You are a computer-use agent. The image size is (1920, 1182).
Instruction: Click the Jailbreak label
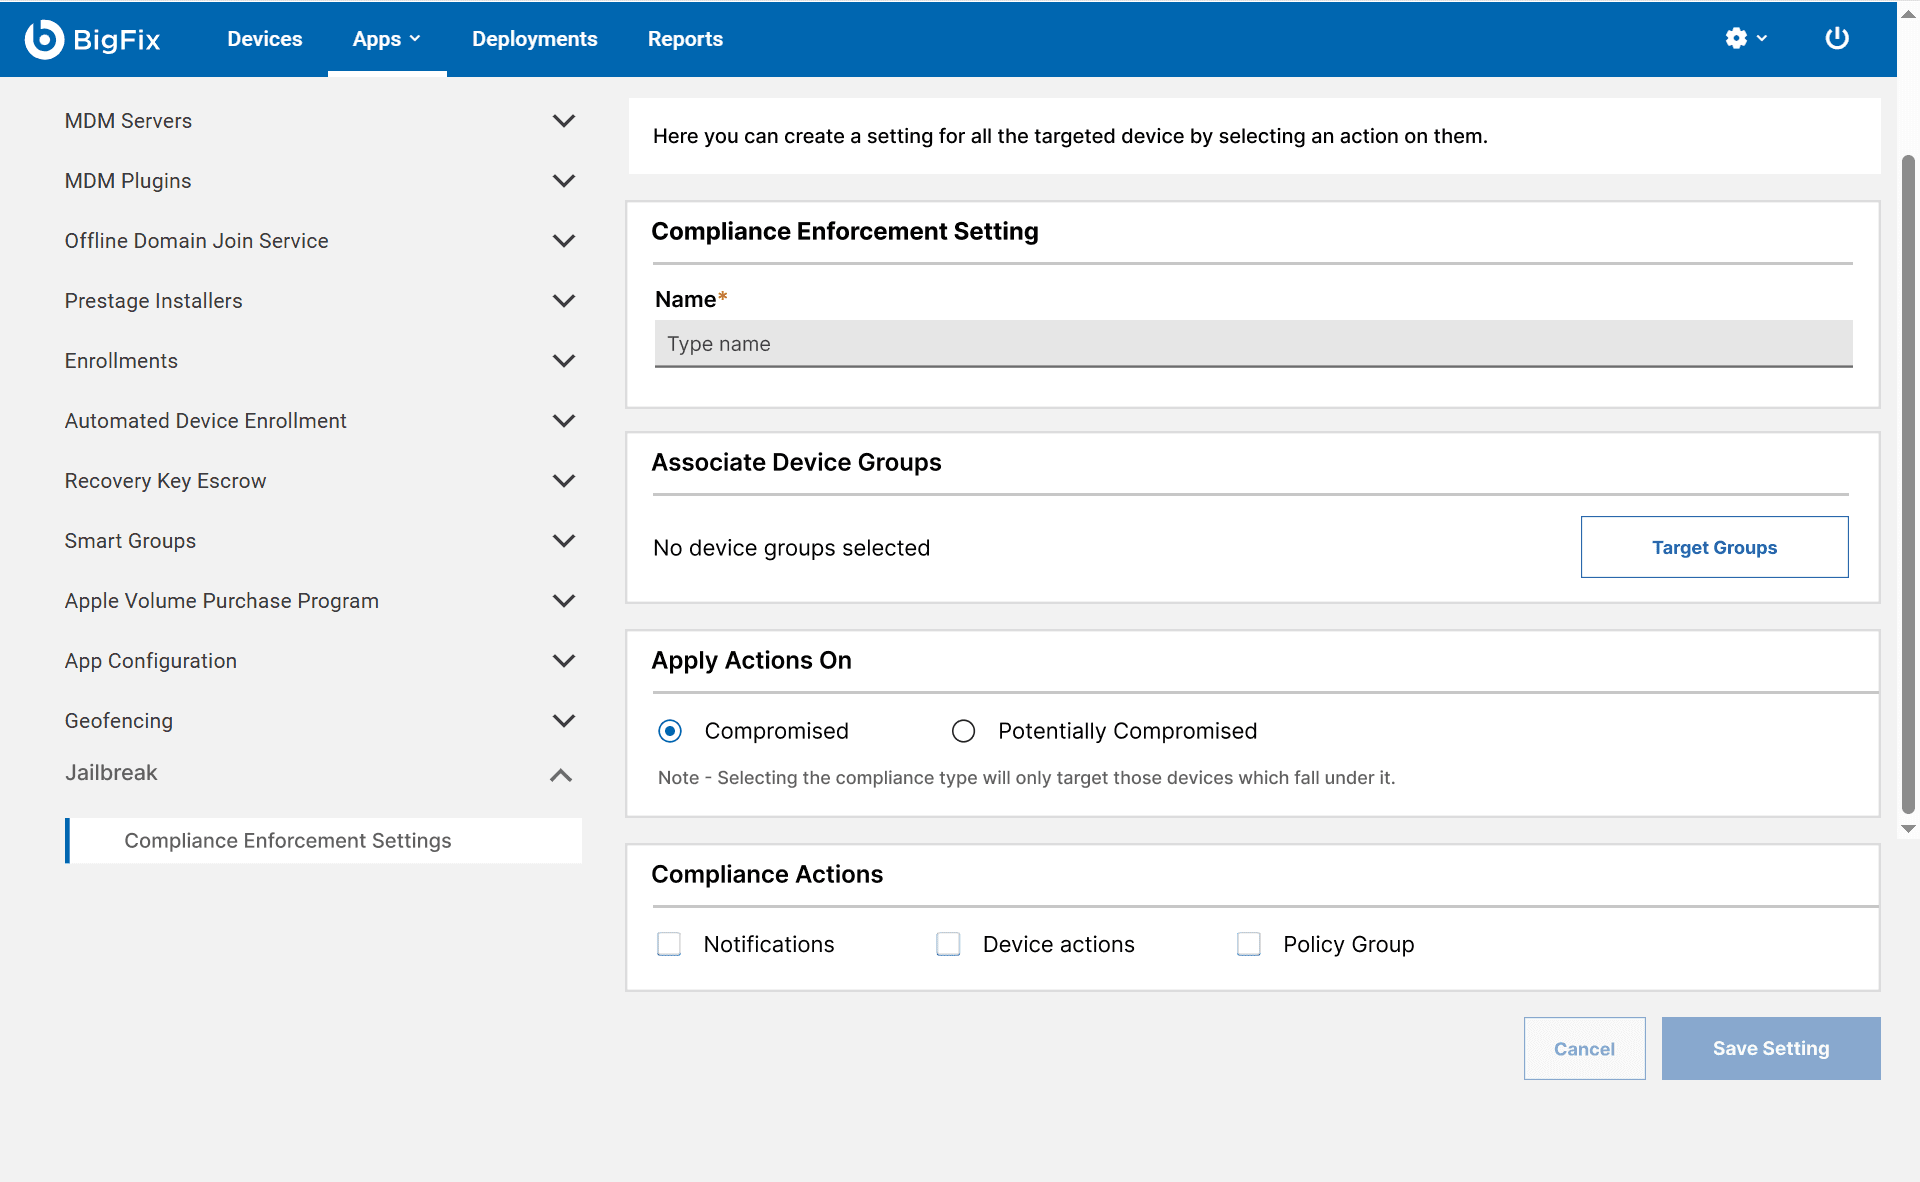point(111,773)
